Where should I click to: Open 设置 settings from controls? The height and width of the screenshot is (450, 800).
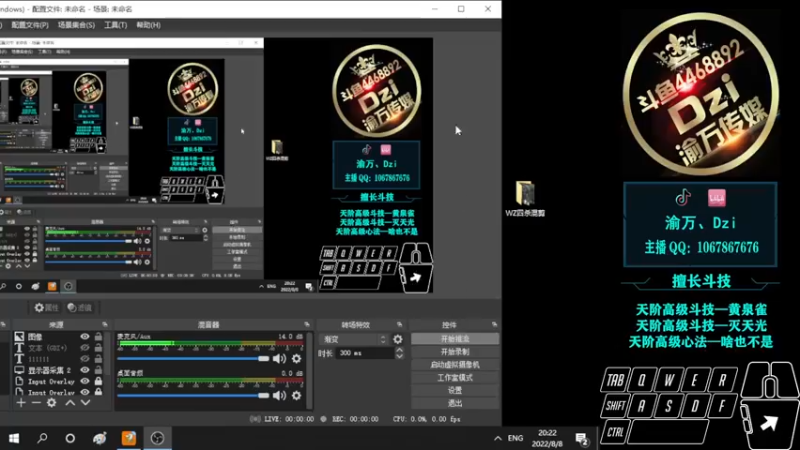455,390
